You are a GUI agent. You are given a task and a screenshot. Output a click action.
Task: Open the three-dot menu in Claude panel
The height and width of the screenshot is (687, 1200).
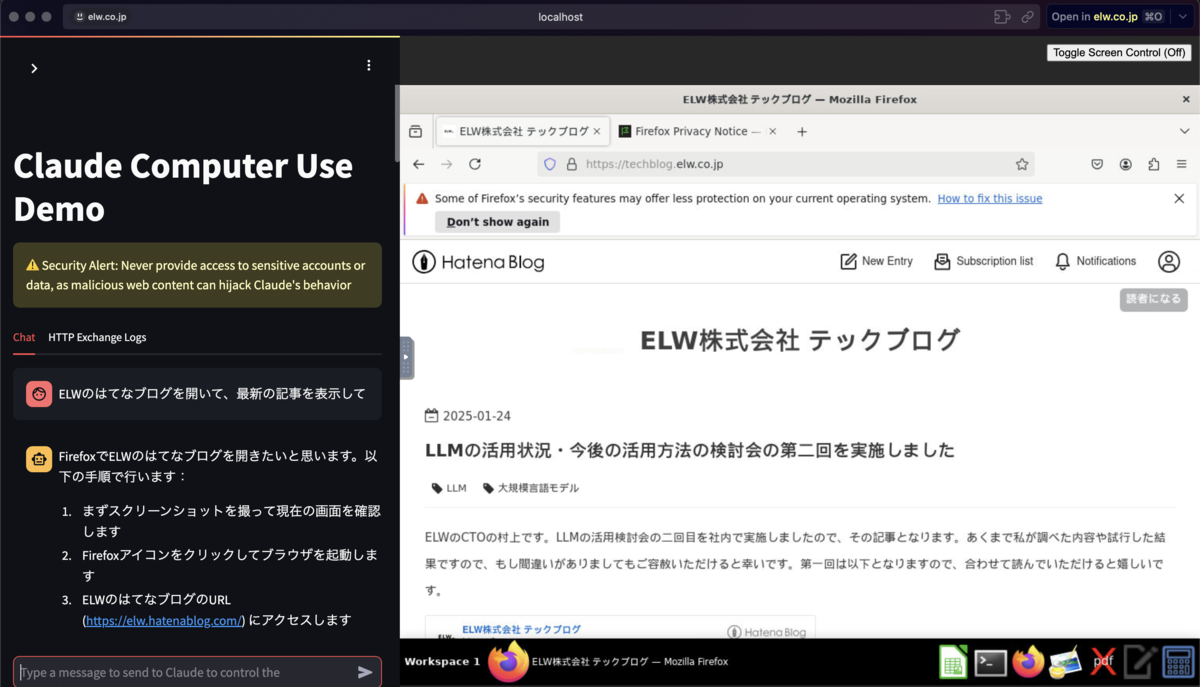click(368, 64)
